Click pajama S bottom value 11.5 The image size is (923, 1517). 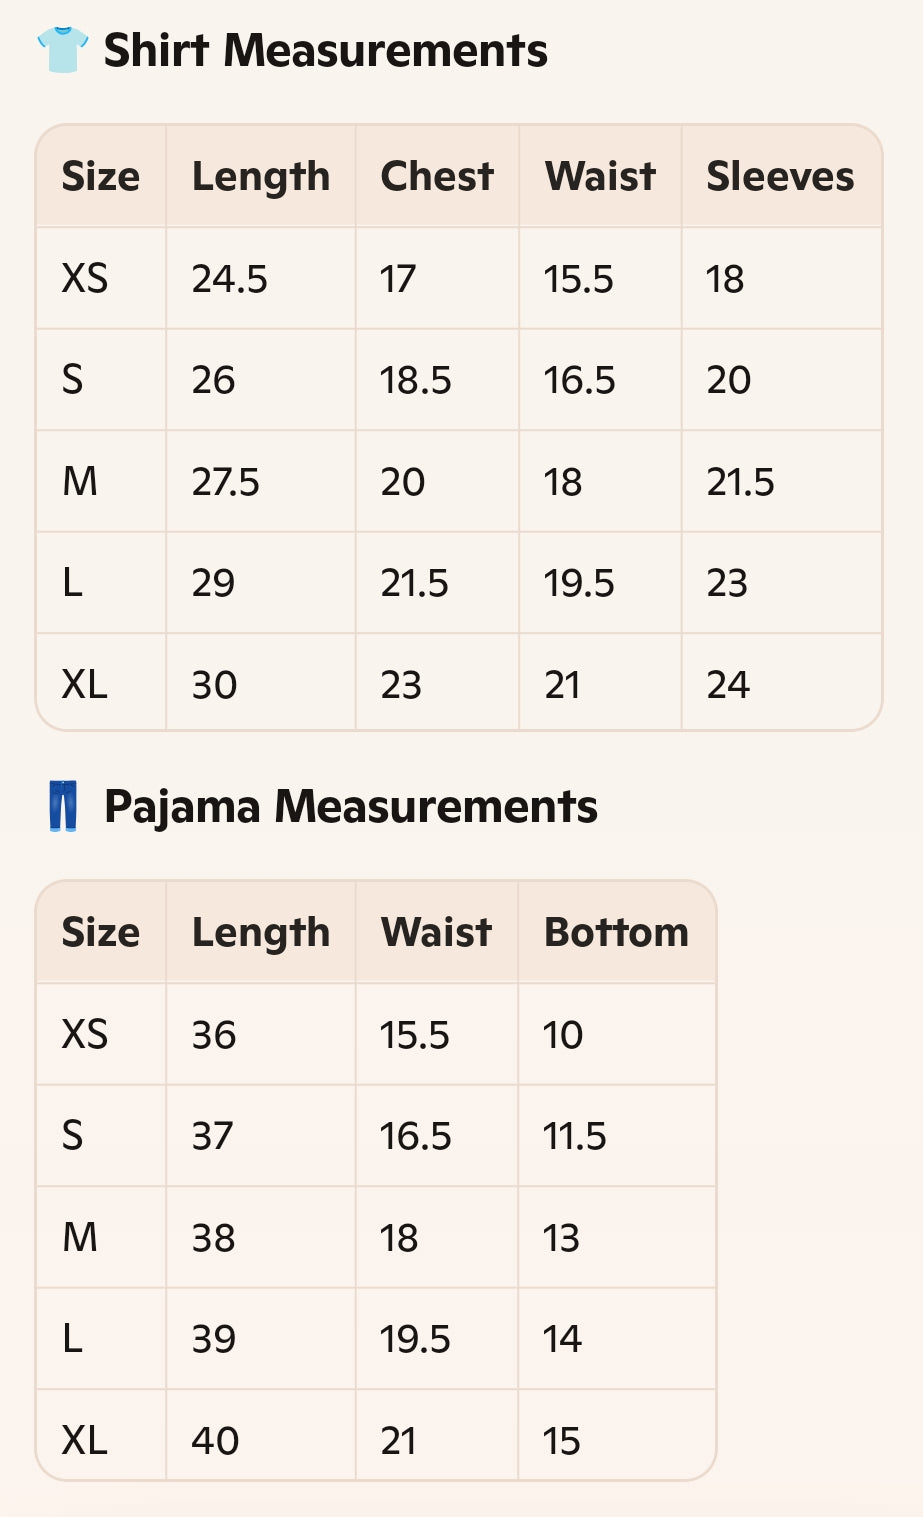[x=575, y=1137]
